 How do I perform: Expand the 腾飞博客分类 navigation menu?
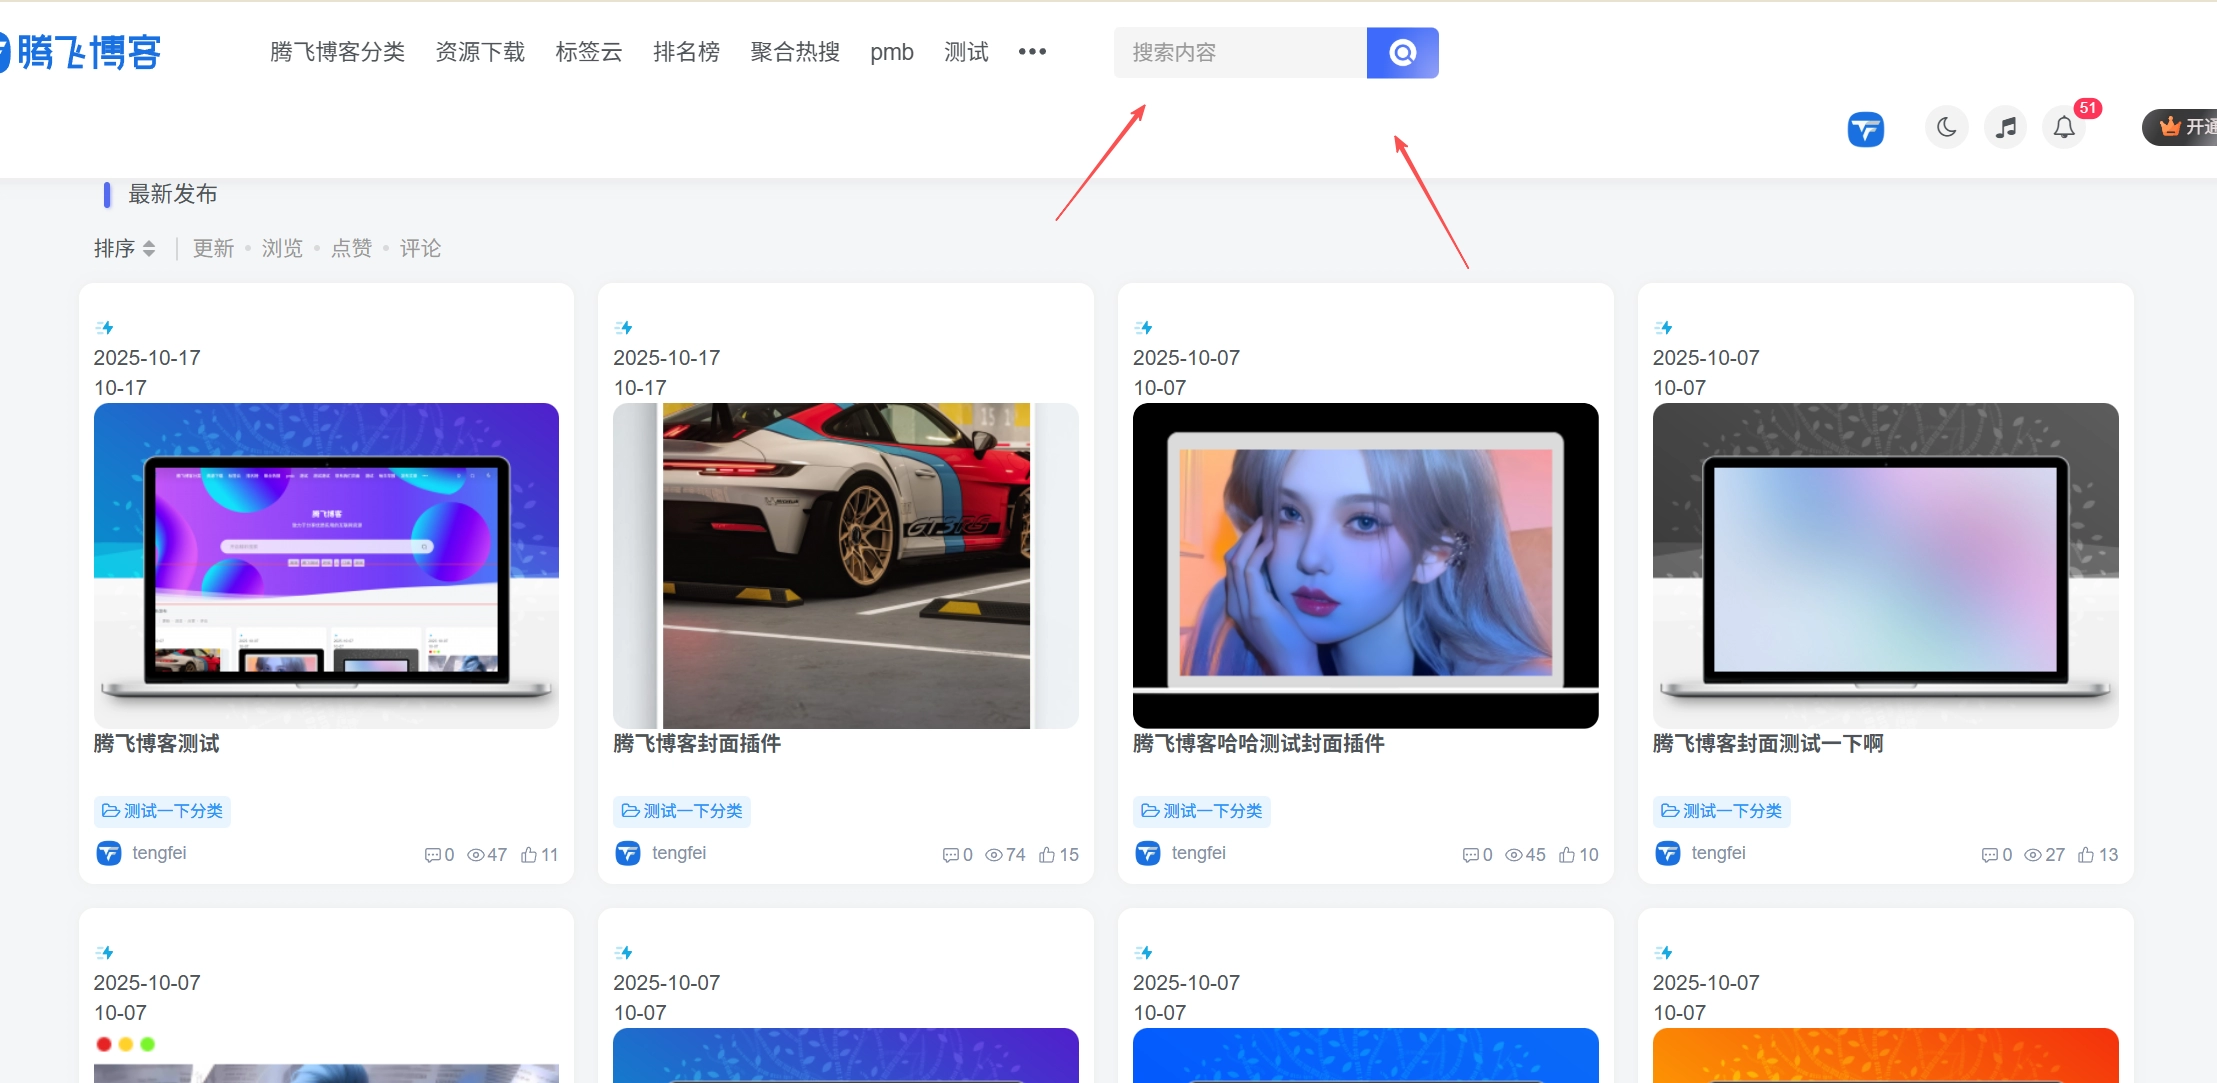coord(337,52)
